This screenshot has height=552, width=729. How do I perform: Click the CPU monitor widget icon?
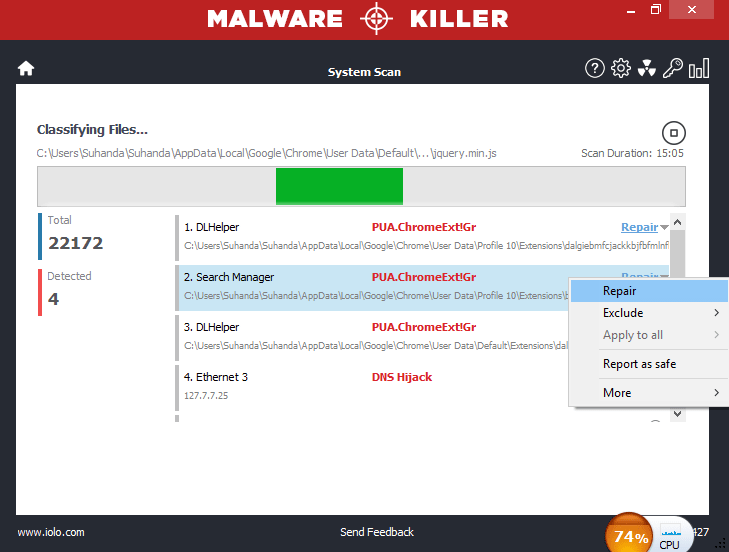pos(670,537)
